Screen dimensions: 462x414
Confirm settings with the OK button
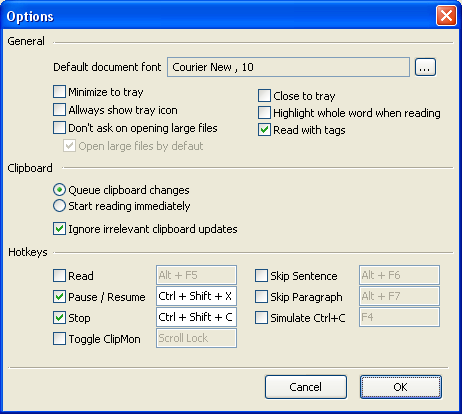click(401, 387)
